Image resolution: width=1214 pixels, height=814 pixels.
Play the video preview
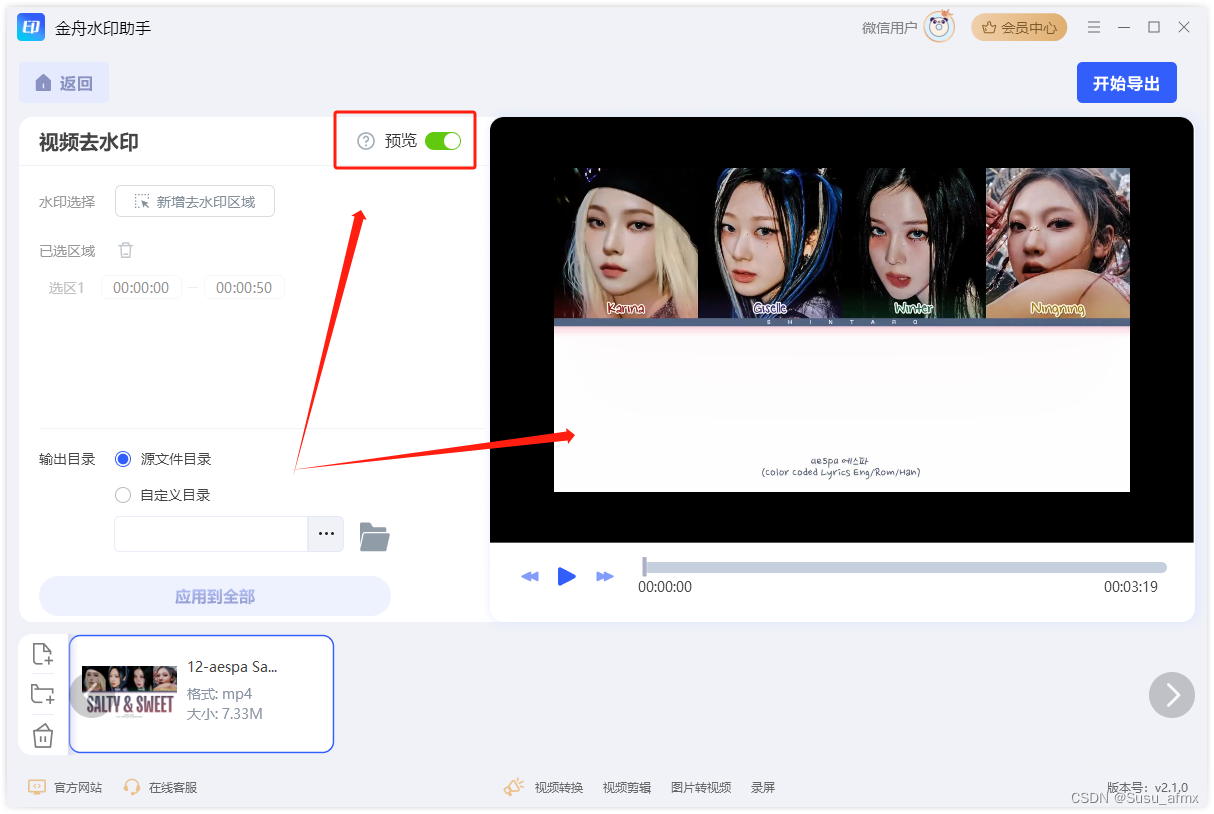coord(567,576)
